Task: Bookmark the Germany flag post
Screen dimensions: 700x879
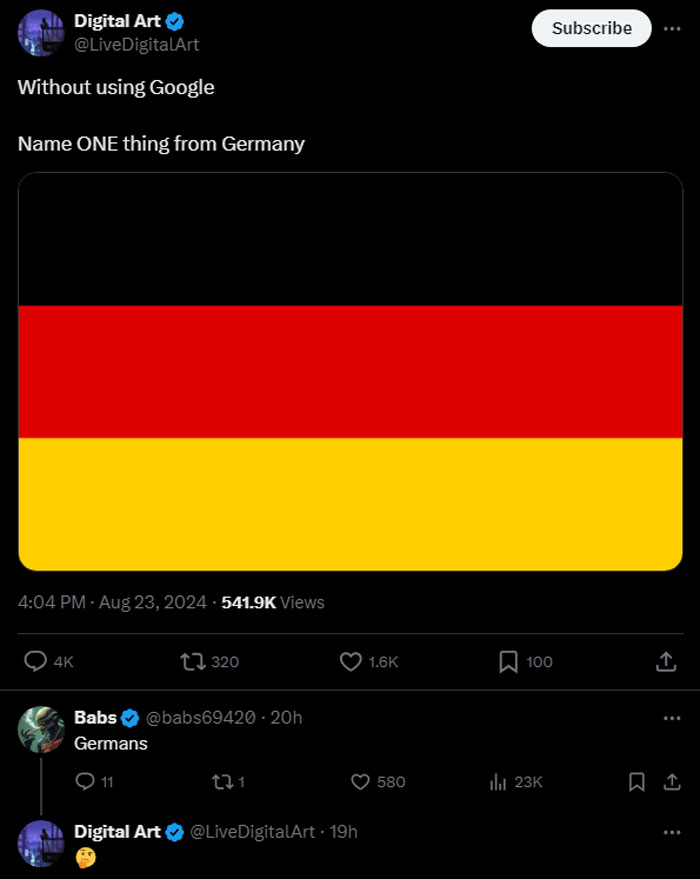Action: (x=507, y=662)
